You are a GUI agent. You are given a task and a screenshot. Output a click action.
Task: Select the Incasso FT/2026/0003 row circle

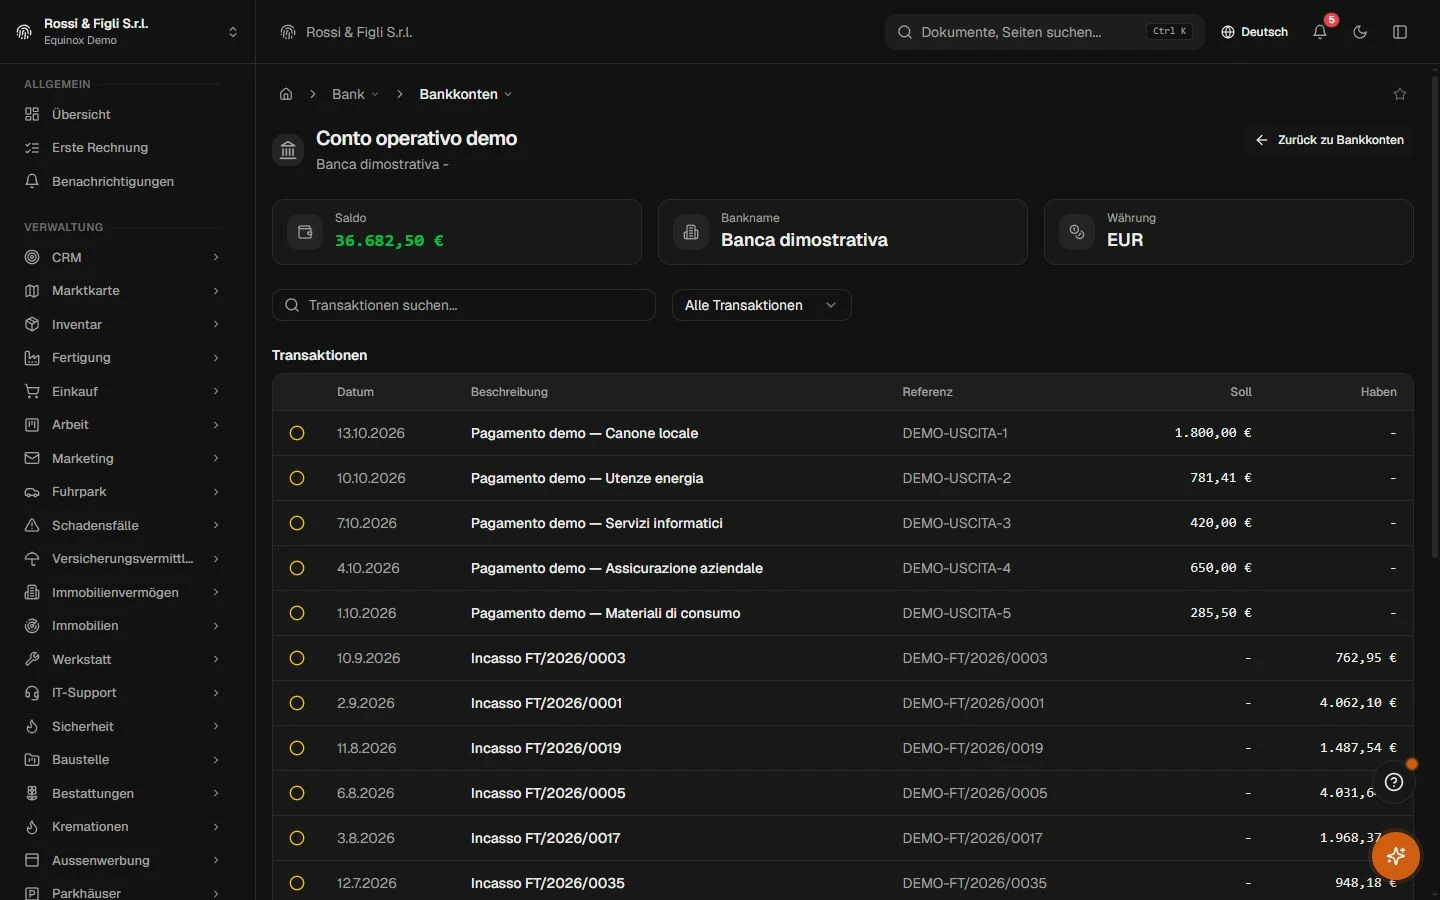point(297,658)
